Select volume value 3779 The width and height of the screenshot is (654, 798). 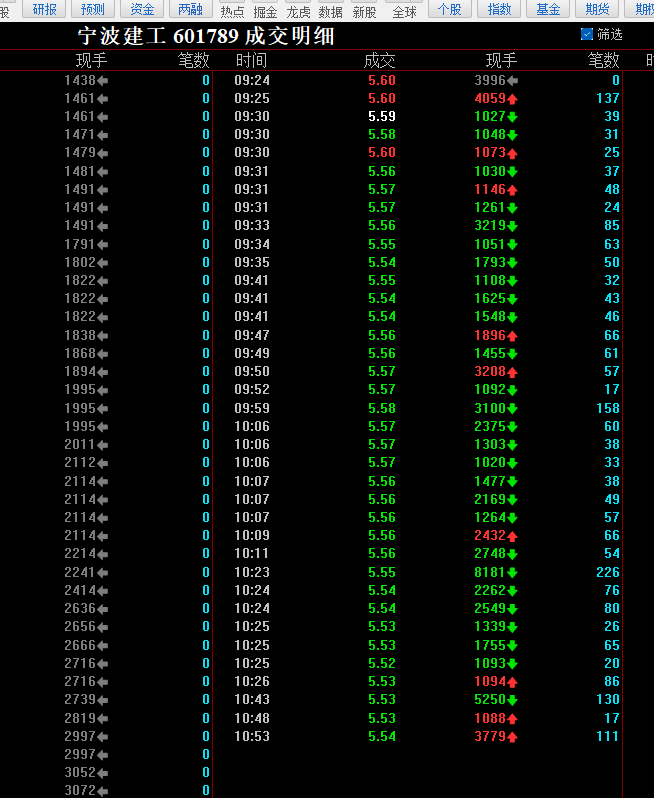click(x=490, y=736)
